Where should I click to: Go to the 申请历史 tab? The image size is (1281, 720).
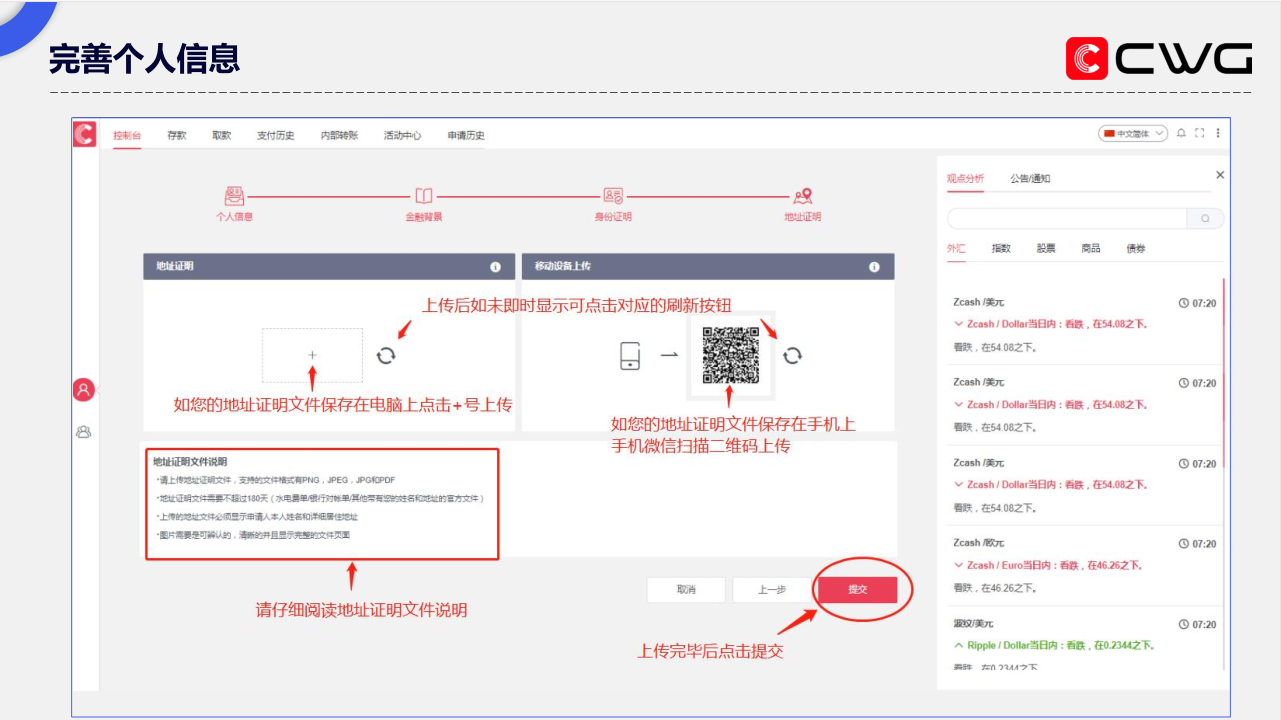(x=466, y=135)
